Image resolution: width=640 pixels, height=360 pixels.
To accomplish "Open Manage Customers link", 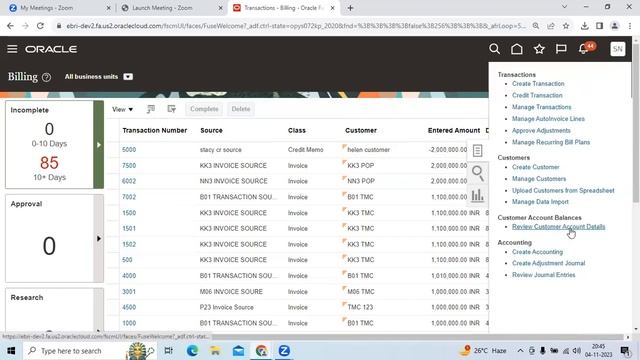I will [x=539, y=179].
